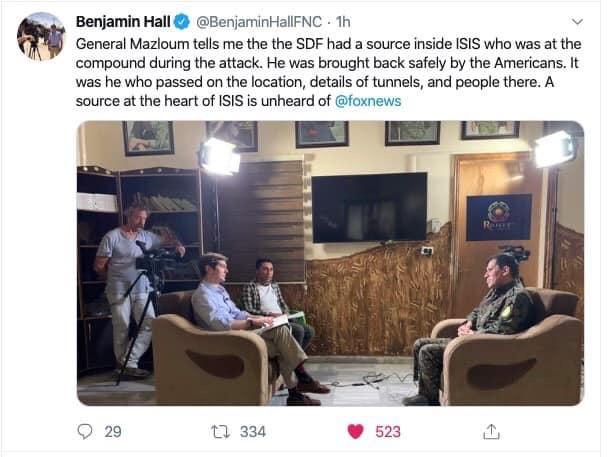
Task: Open Benjamin Hall's profile avatar
Action: coord(40,37)
